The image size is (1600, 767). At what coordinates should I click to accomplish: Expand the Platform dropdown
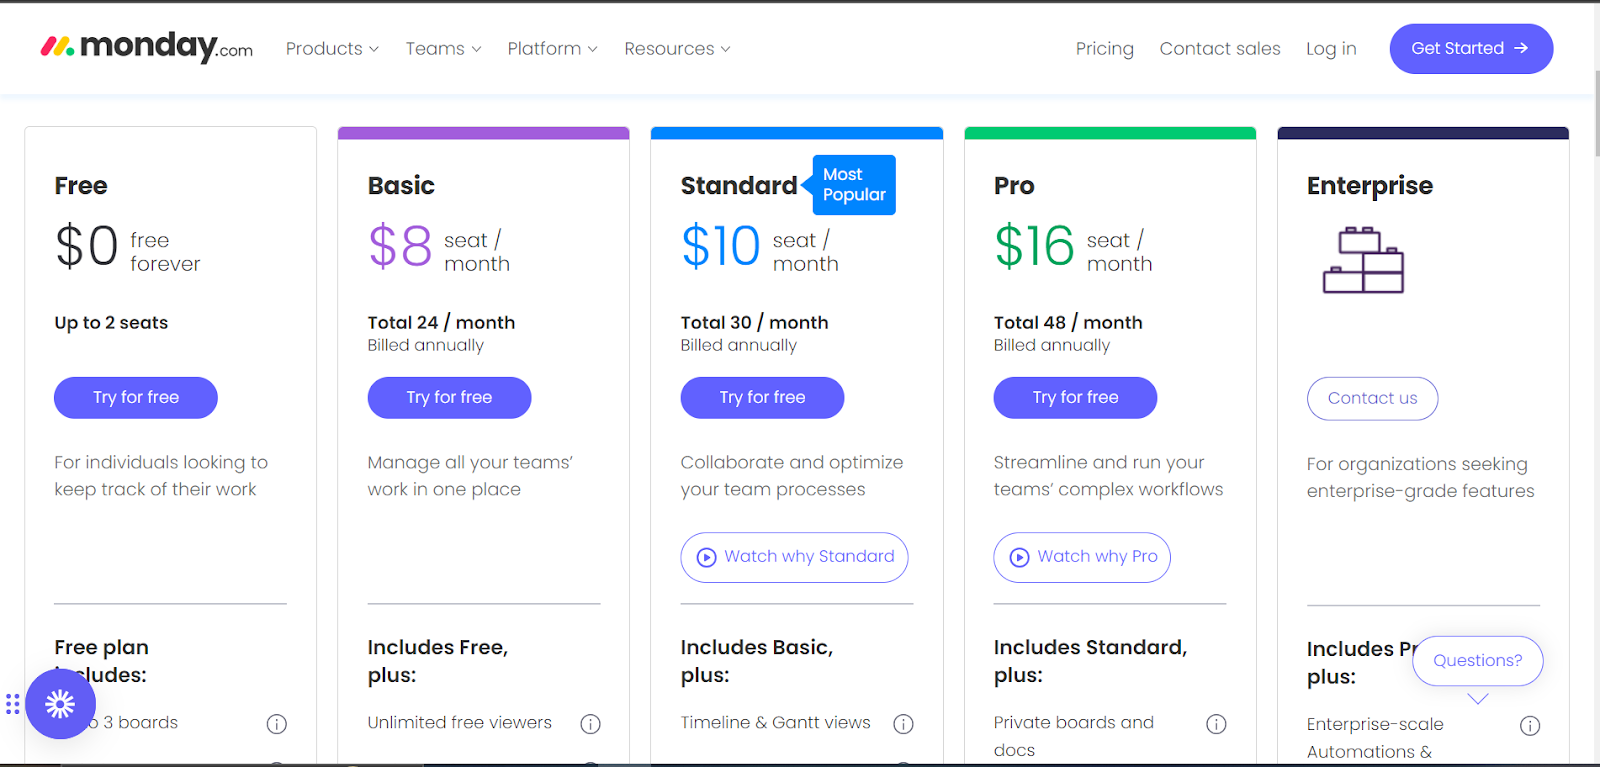551,48
